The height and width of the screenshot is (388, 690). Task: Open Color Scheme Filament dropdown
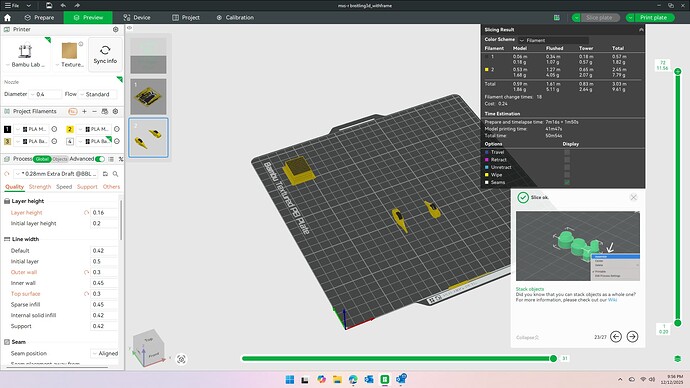point(553,40)
